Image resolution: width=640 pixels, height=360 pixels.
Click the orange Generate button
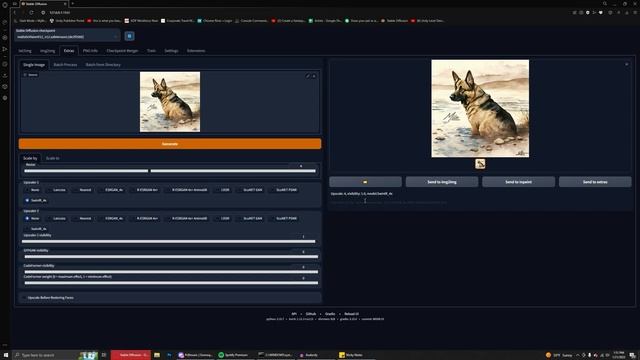[170, 144]
